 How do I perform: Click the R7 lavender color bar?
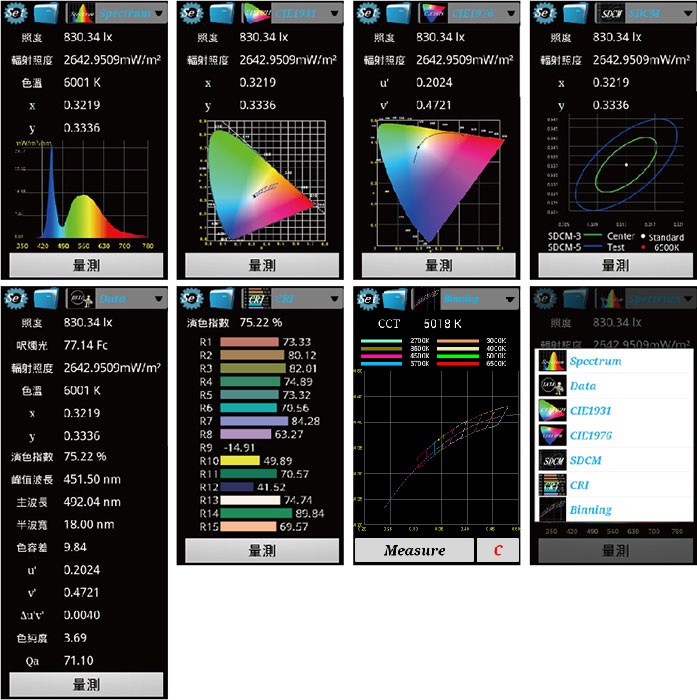(254, 421)
